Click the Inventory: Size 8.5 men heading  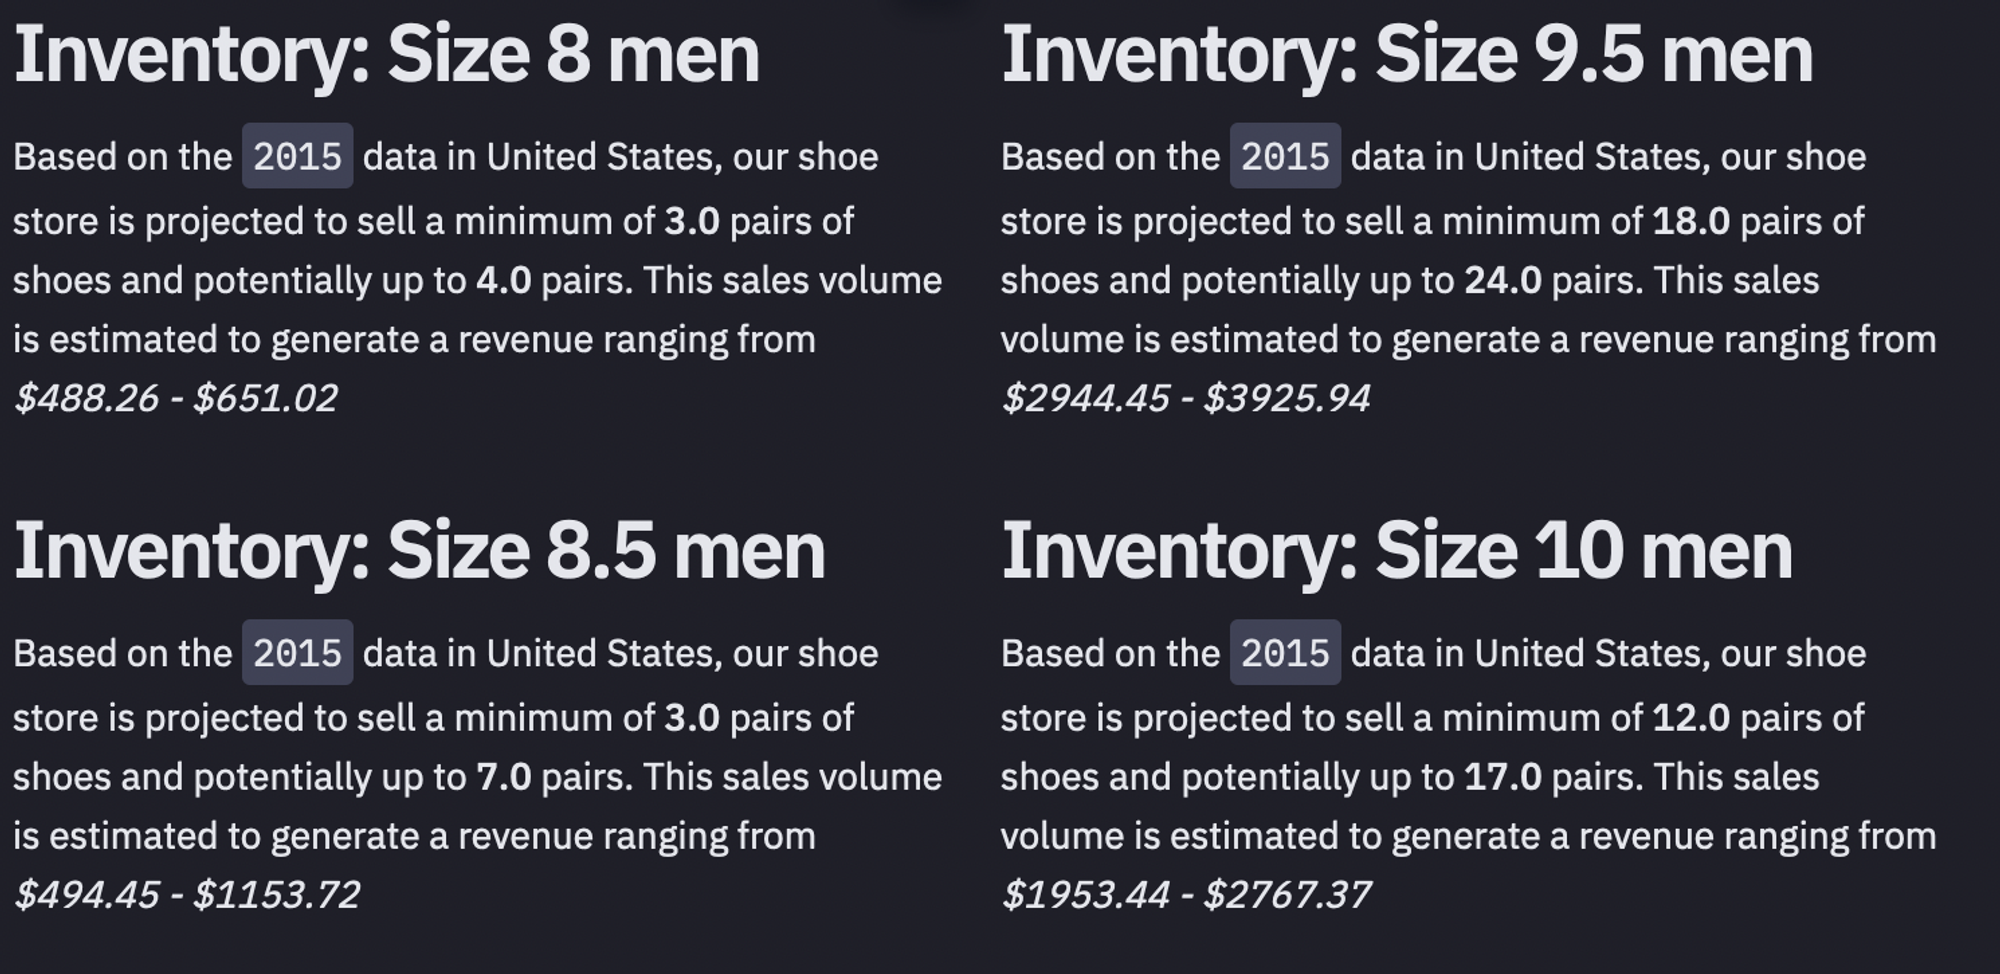click(x=419, y=552)
